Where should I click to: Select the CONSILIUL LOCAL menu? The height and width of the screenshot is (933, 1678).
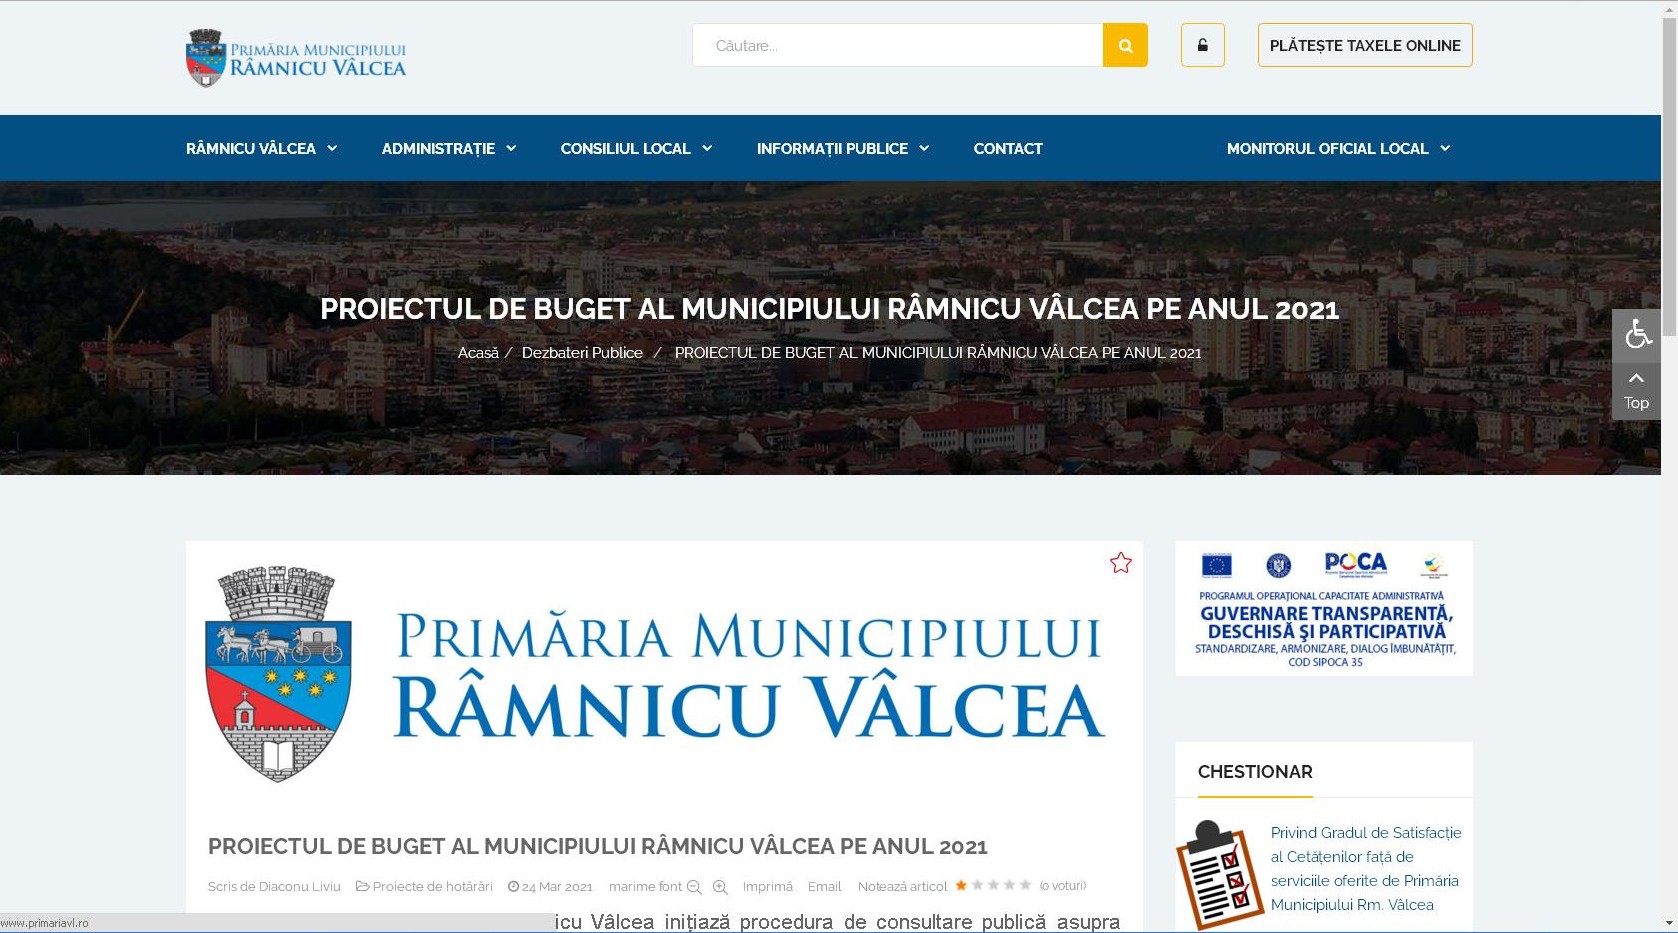pyautogui.click(x=634, y=148)
